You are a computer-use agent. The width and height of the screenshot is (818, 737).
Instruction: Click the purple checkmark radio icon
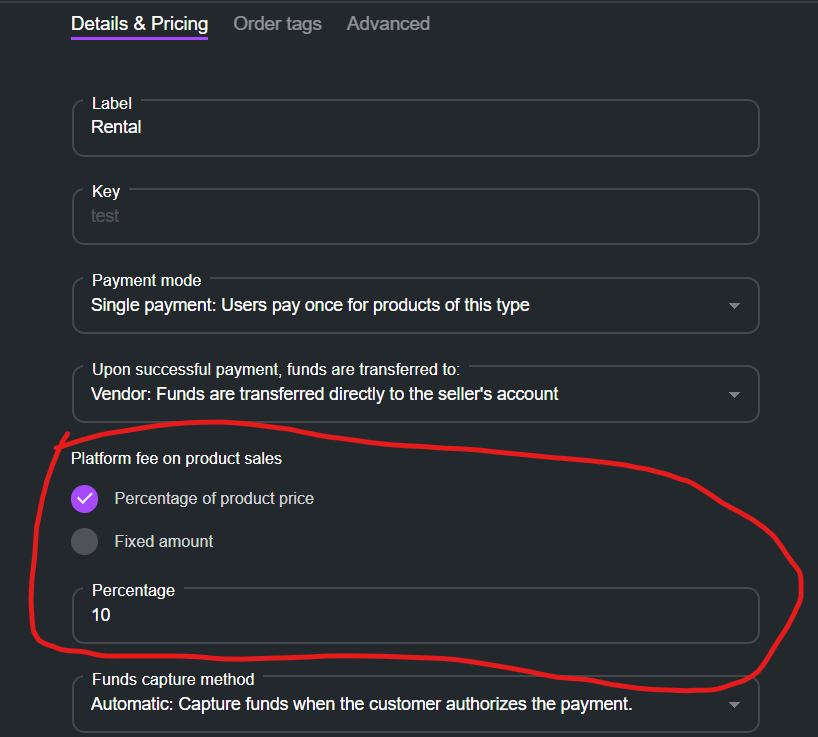click(85, 498)
